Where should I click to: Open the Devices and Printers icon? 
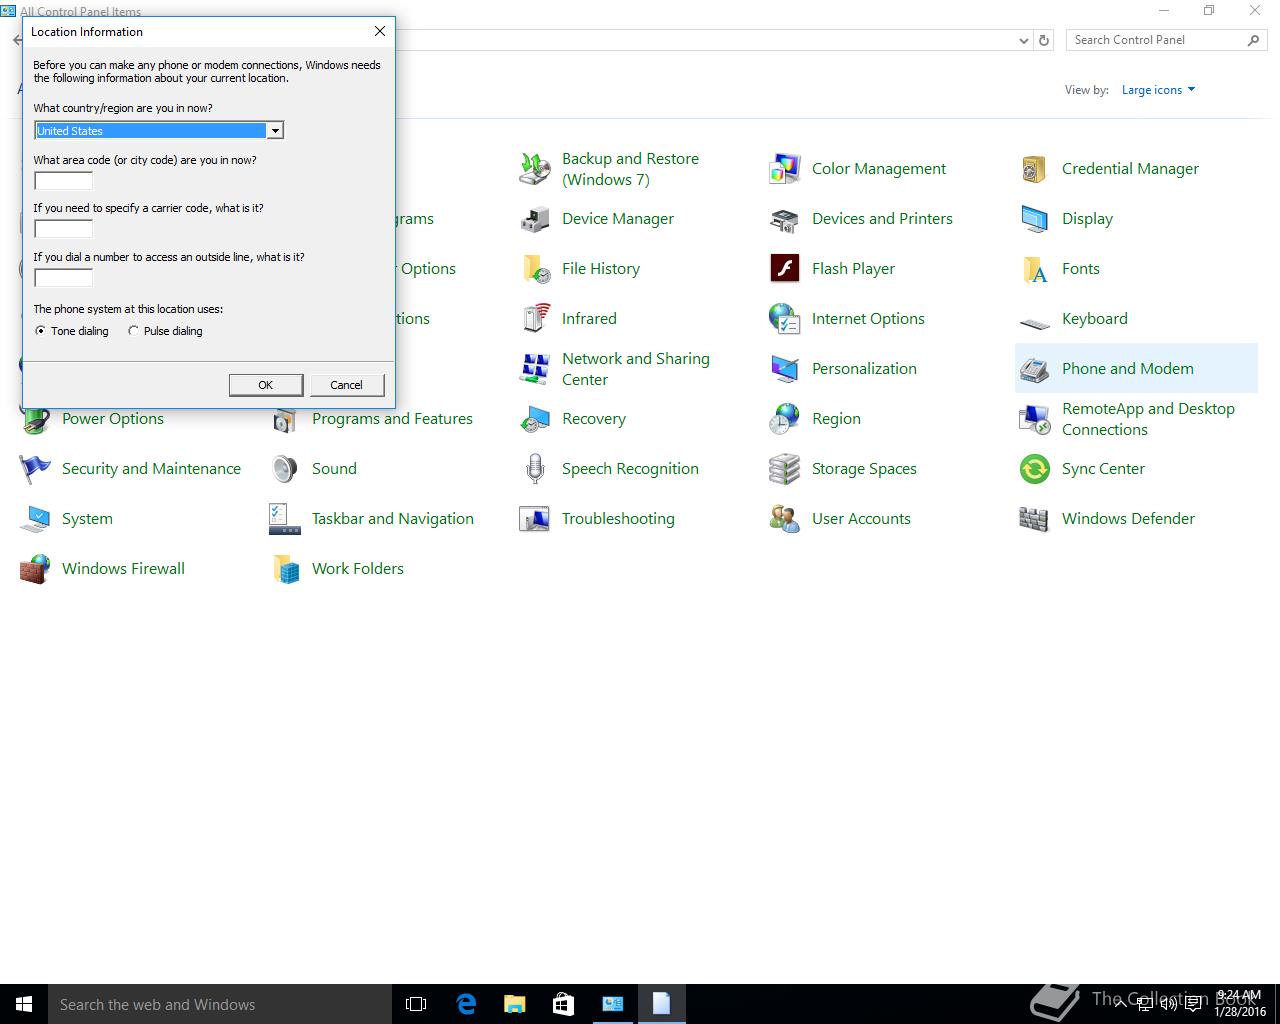[x=785, y=219]
